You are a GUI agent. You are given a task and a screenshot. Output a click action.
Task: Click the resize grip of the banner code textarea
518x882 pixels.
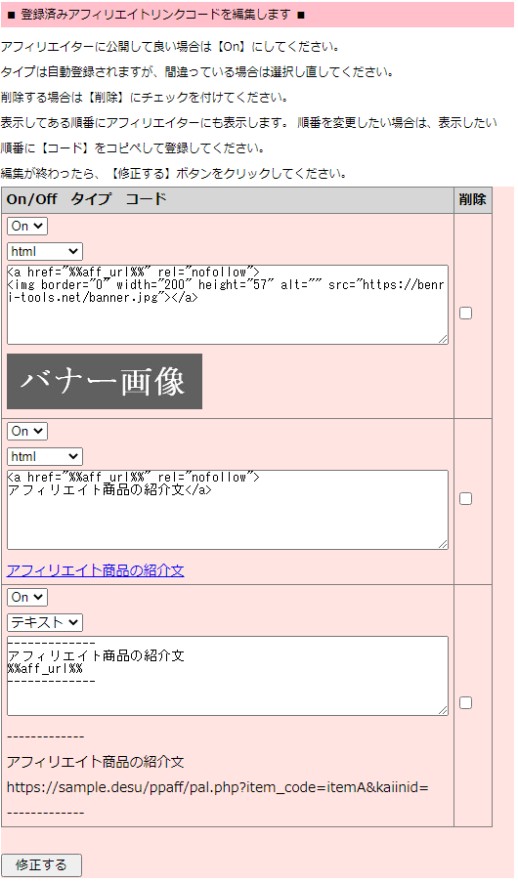click(x=443, y=339)
